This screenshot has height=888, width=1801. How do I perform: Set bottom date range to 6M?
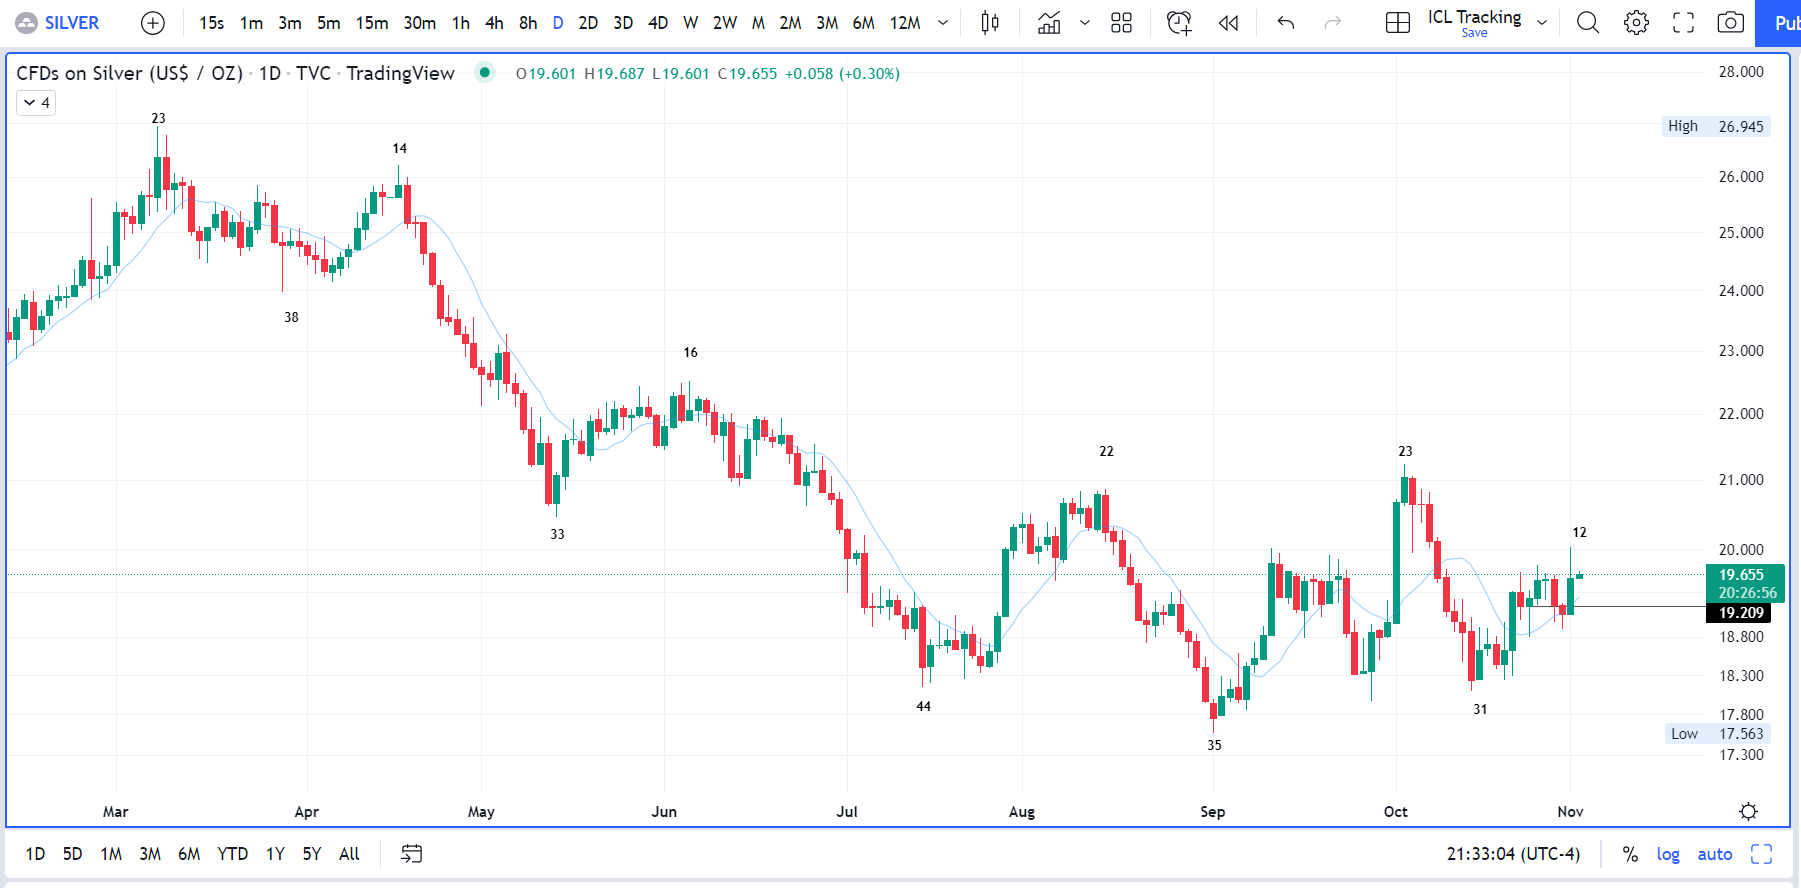[189, 854]
